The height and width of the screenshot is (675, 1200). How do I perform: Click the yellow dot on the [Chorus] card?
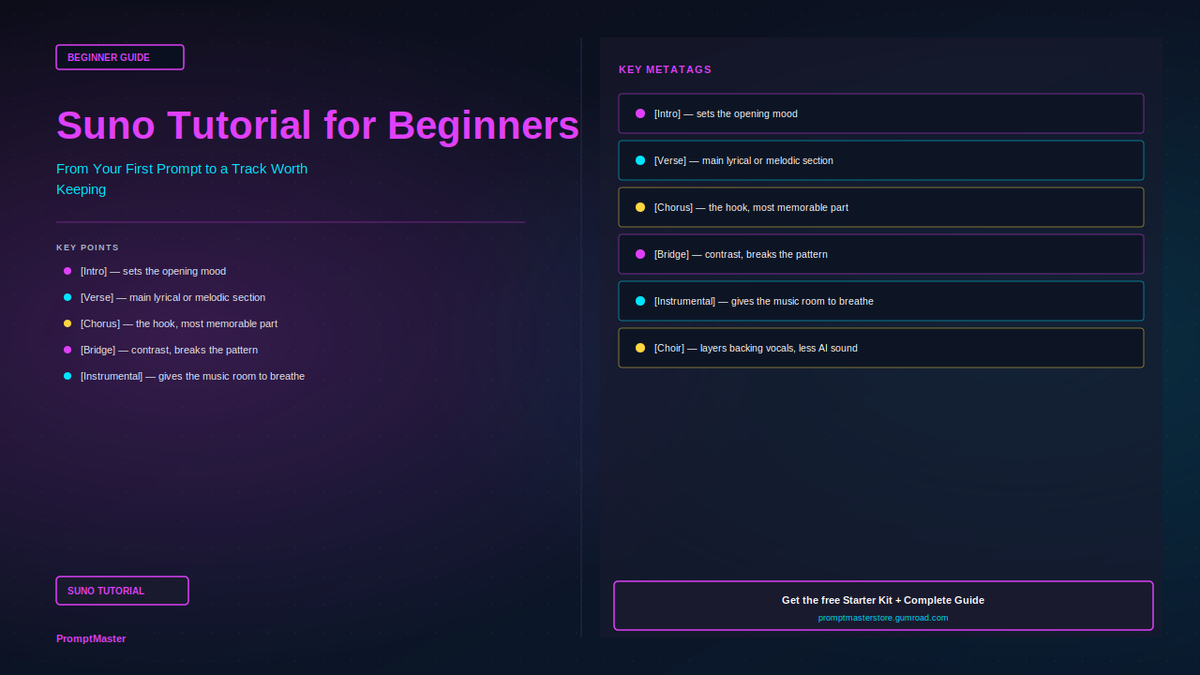tap(640, 207)
